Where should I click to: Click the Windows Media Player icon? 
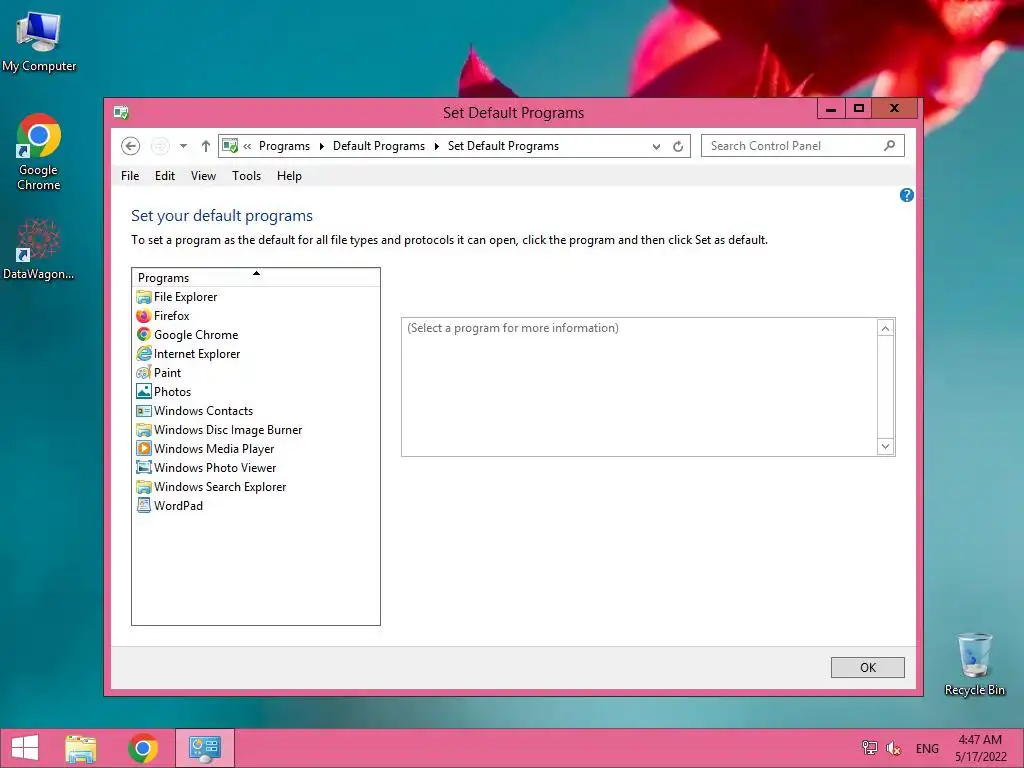[144, 449]
